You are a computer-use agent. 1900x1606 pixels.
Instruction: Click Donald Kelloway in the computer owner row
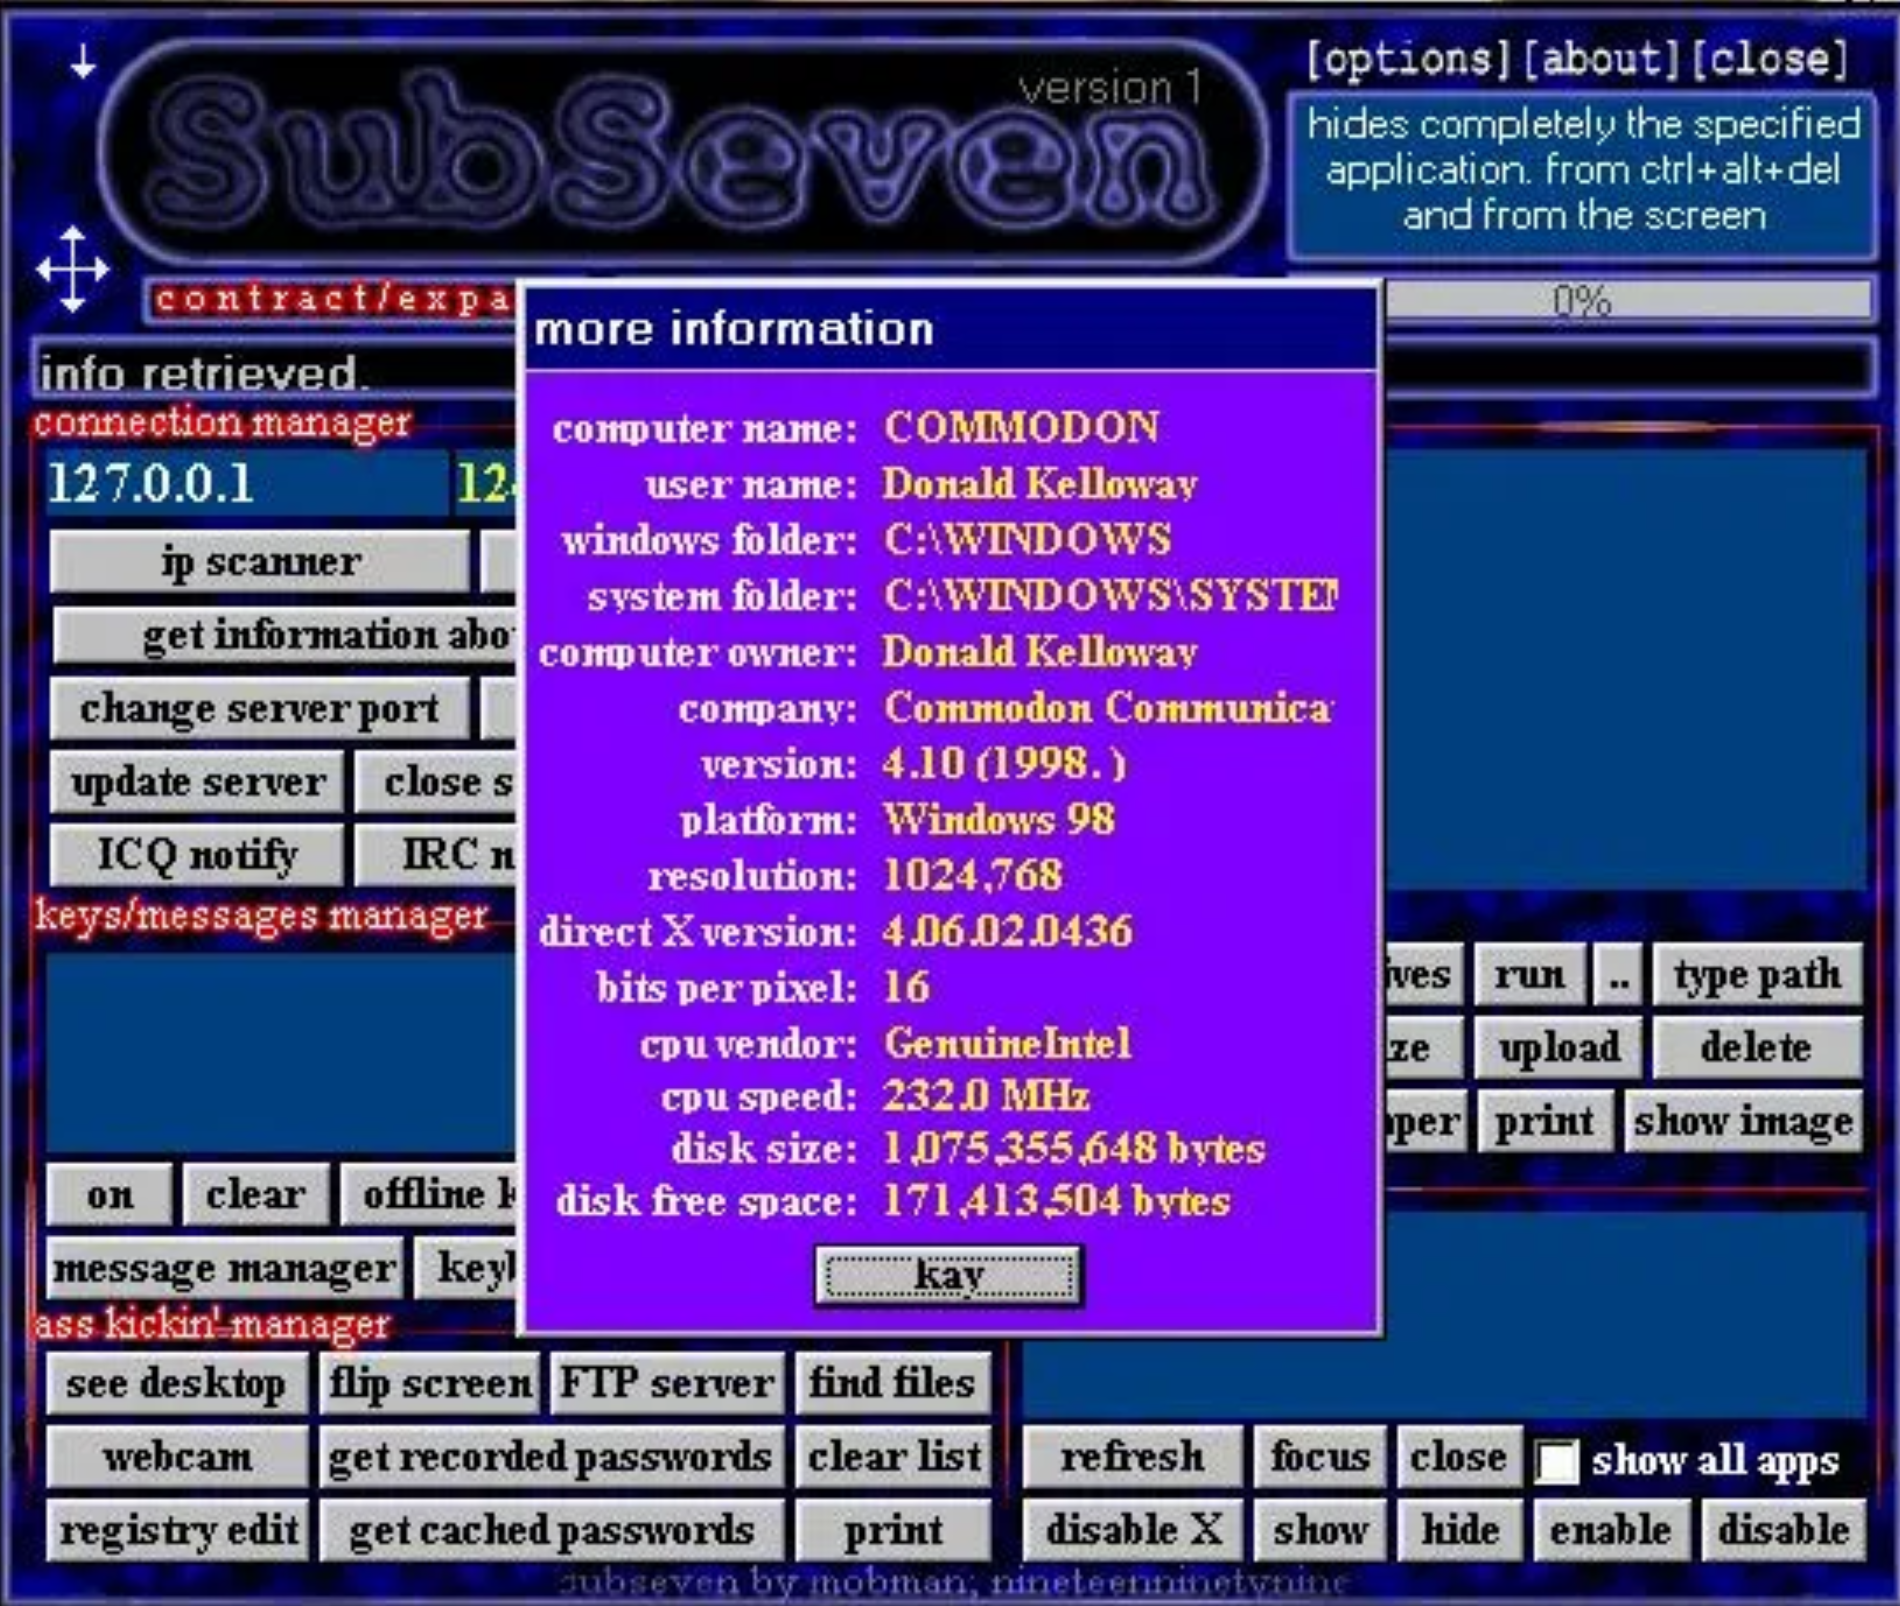coord(1040,652)
